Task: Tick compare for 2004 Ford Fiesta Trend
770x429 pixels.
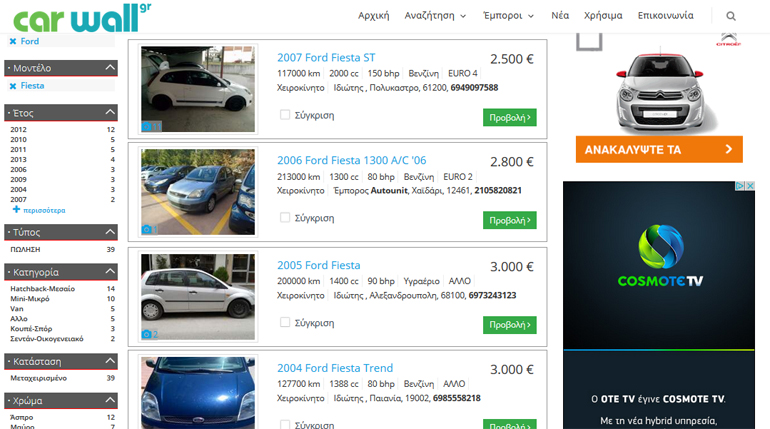Action: click(x=285, y=424)
